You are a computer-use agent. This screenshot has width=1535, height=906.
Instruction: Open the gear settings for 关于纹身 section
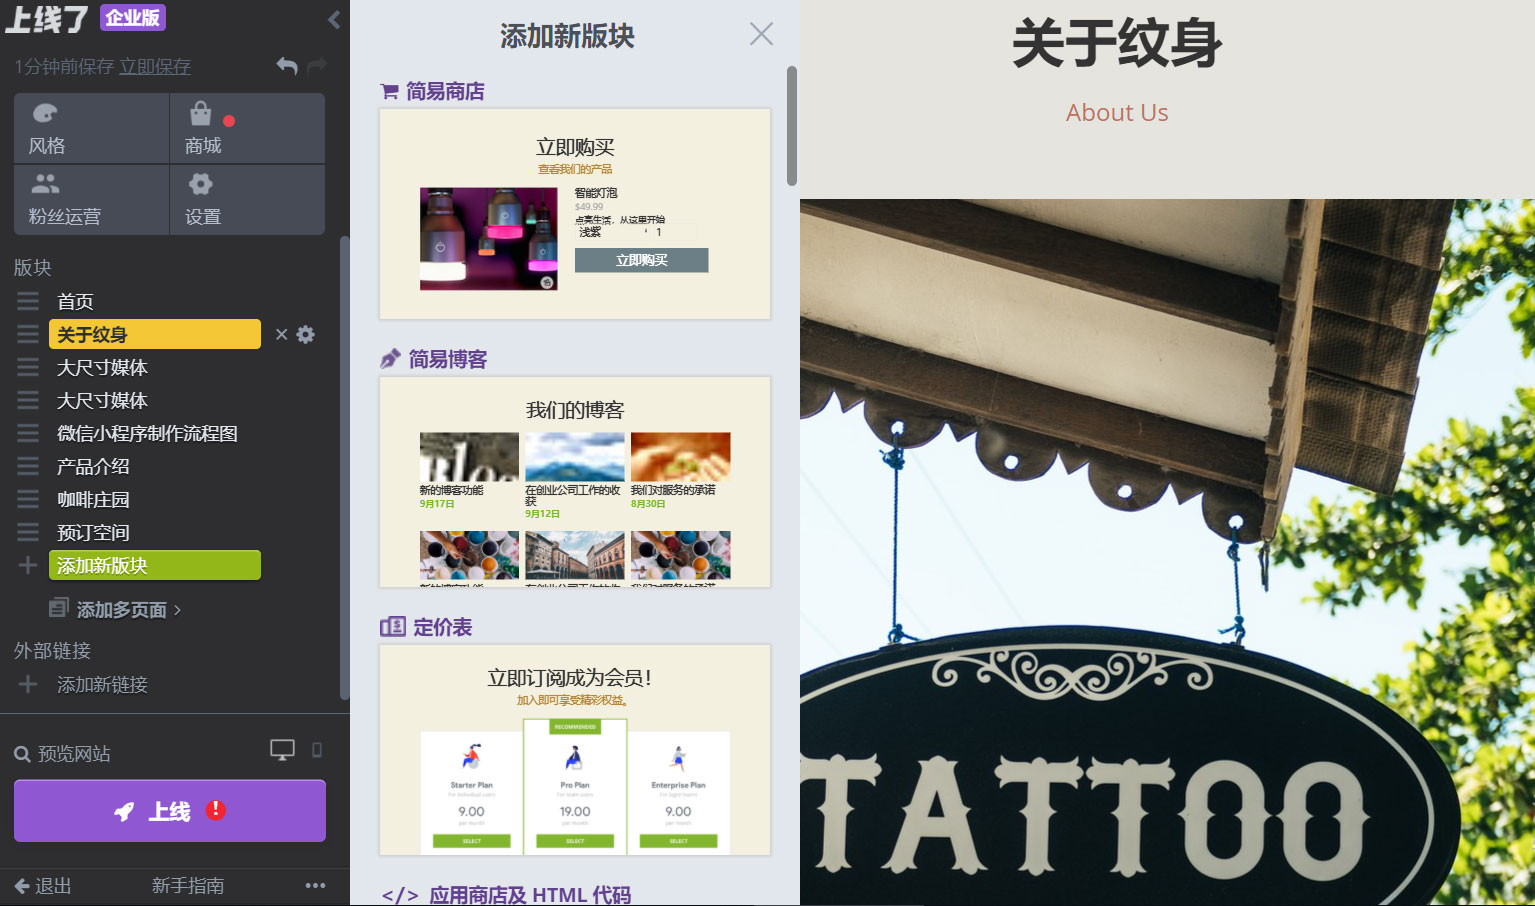tap(305, 334)
